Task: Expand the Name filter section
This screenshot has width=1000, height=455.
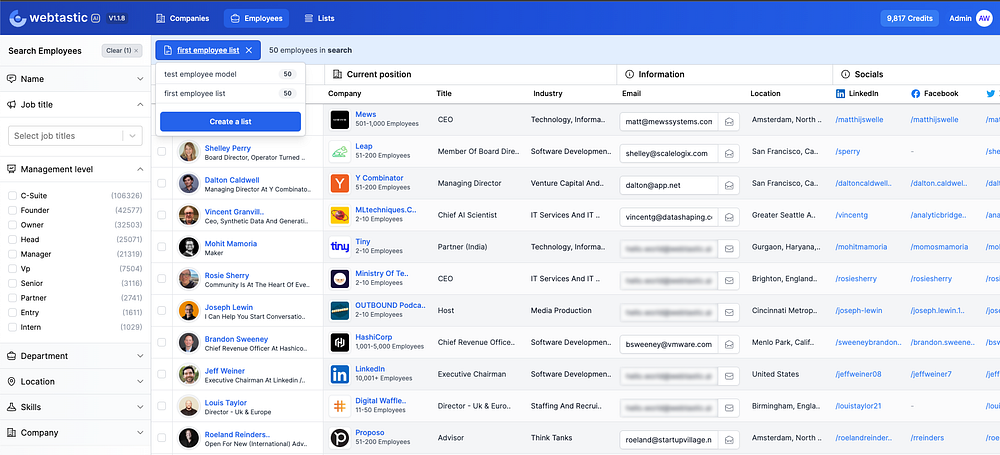Action: click(75, 78)
